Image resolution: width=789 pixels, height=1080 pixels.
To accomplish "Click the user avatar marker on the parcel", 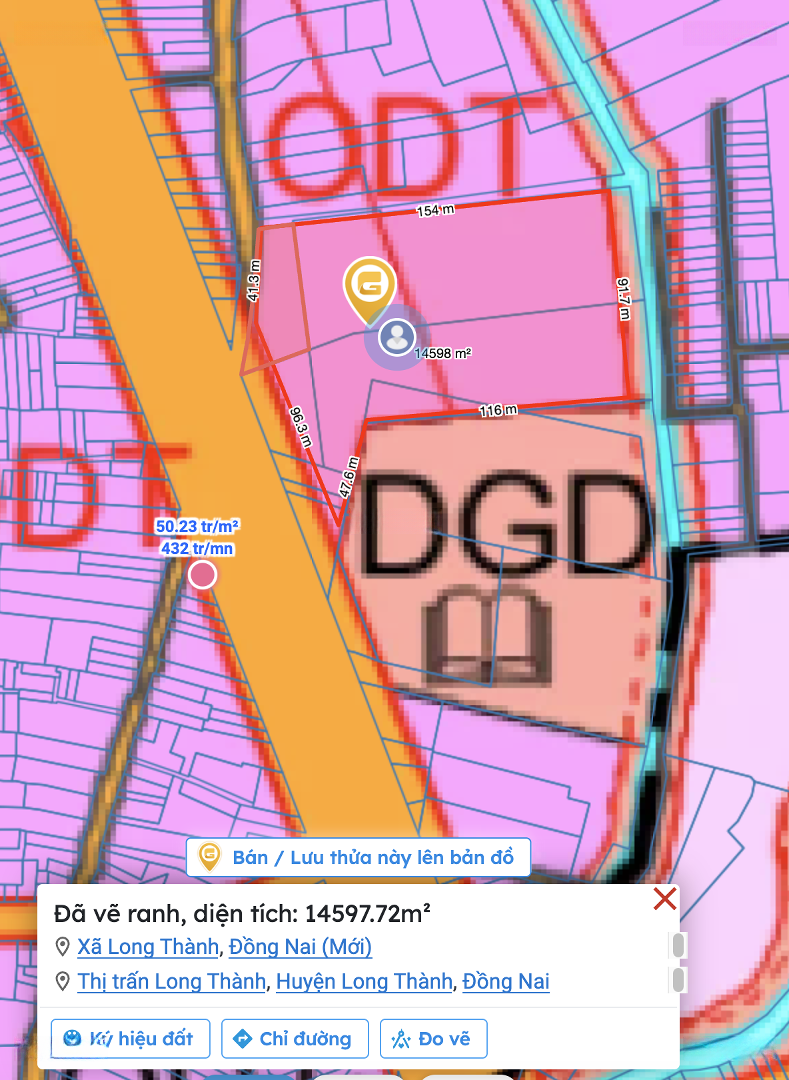I will [397, 337].
